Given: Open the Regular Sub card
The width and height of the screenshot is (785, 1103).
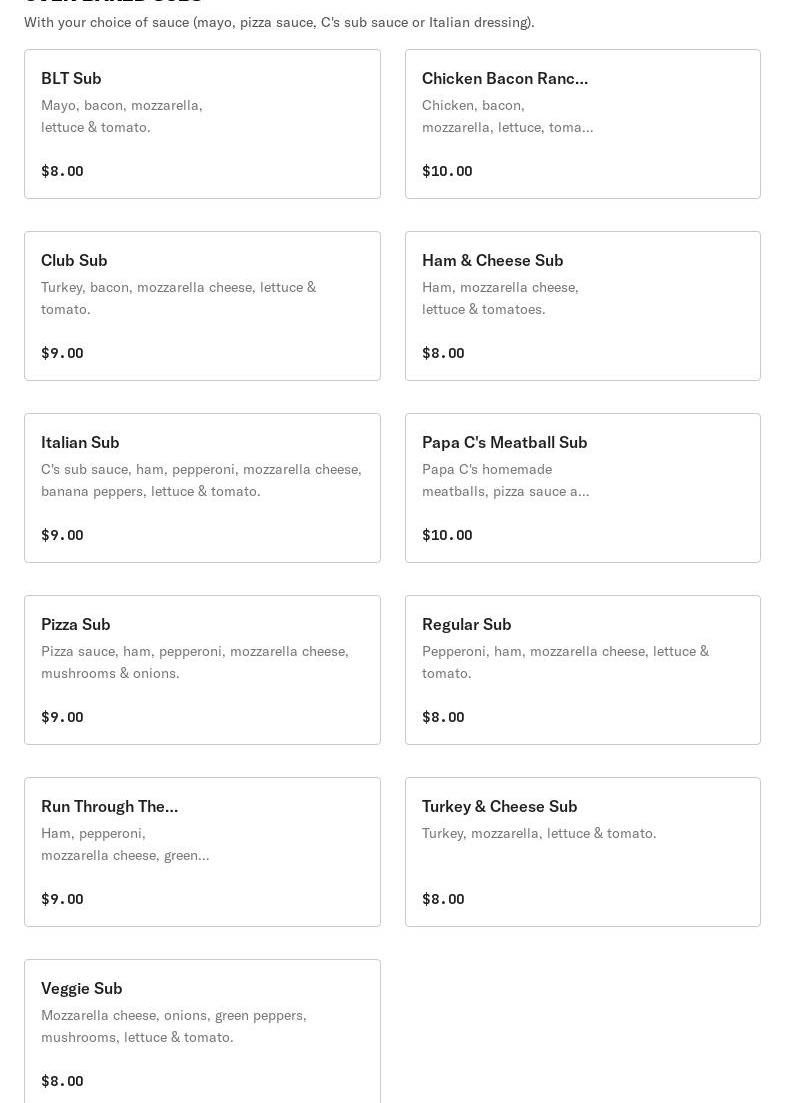Looking at the screenshot, I should (582, 670).
